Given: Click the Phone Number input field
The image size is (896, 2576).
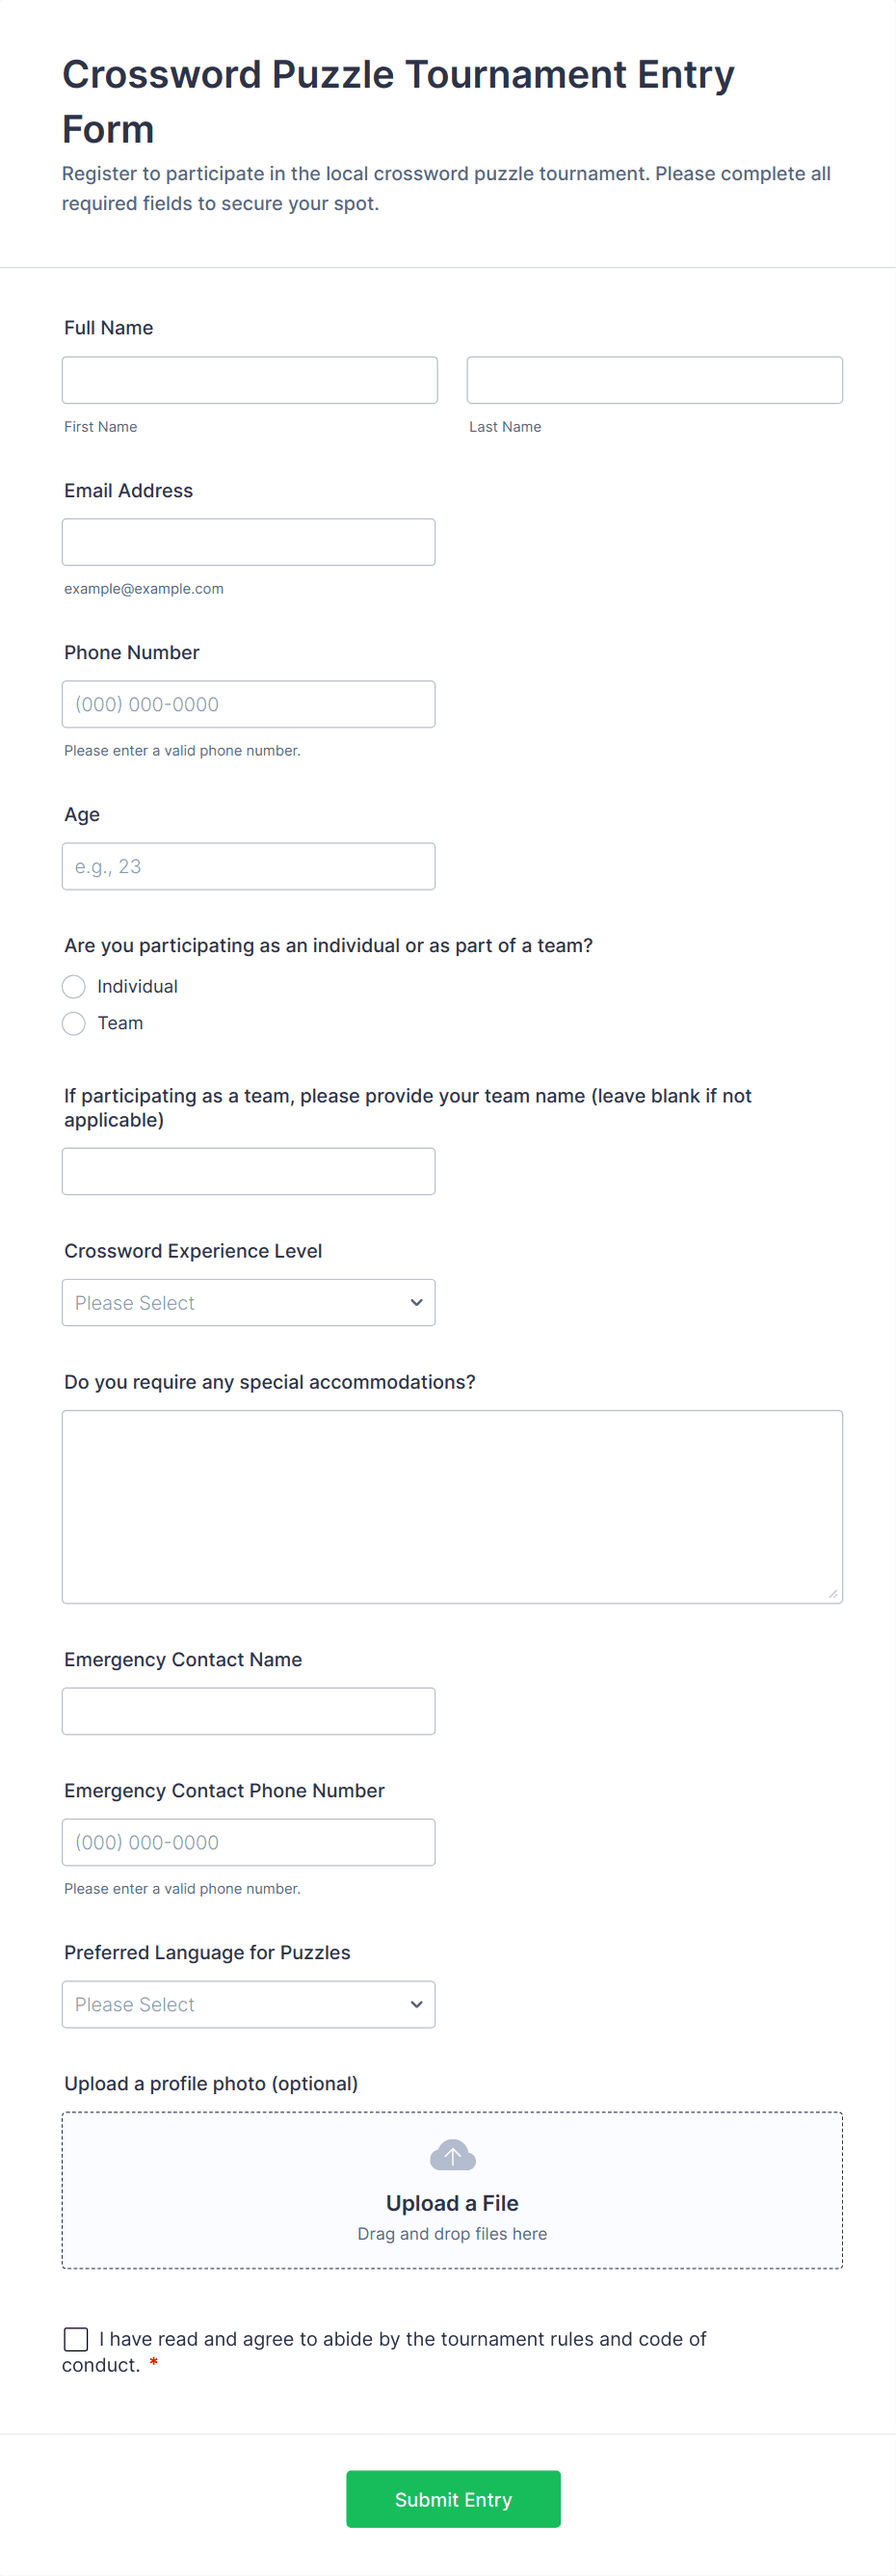Looking at the screenshot, I should [x=249, y=705].
